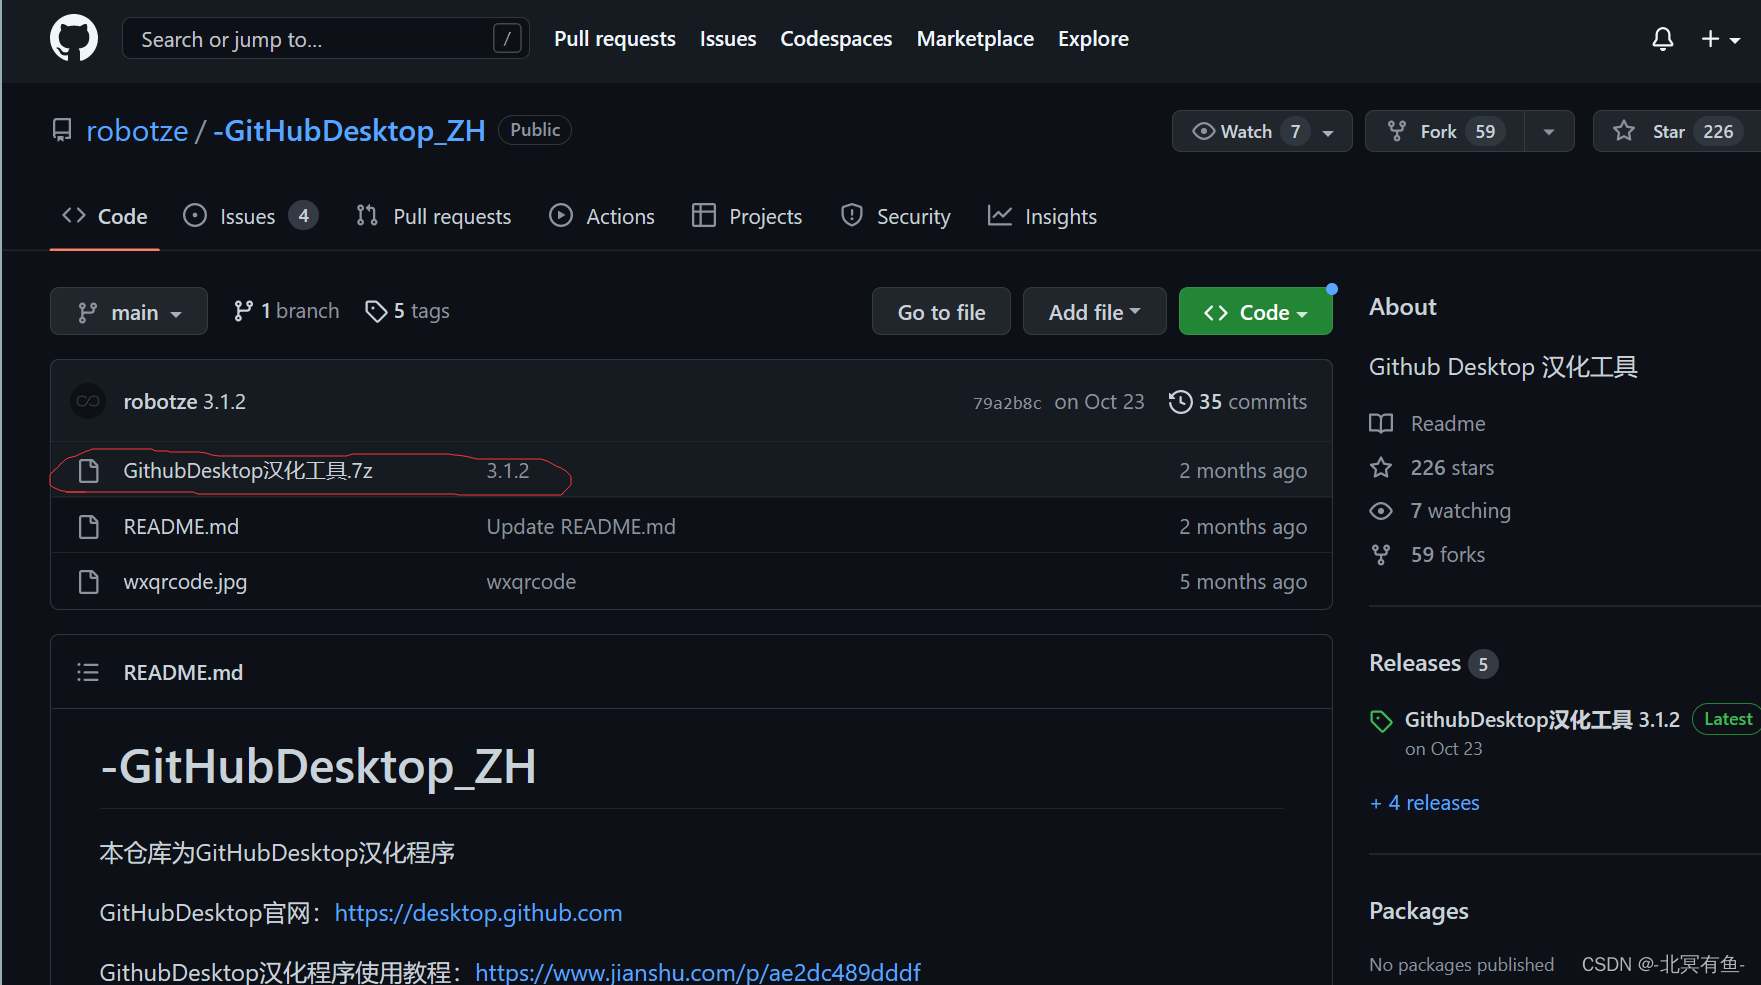Screen dimensions: 1761x985
Task: Open desktop.github.com link in README
Action: pos(478,913)
